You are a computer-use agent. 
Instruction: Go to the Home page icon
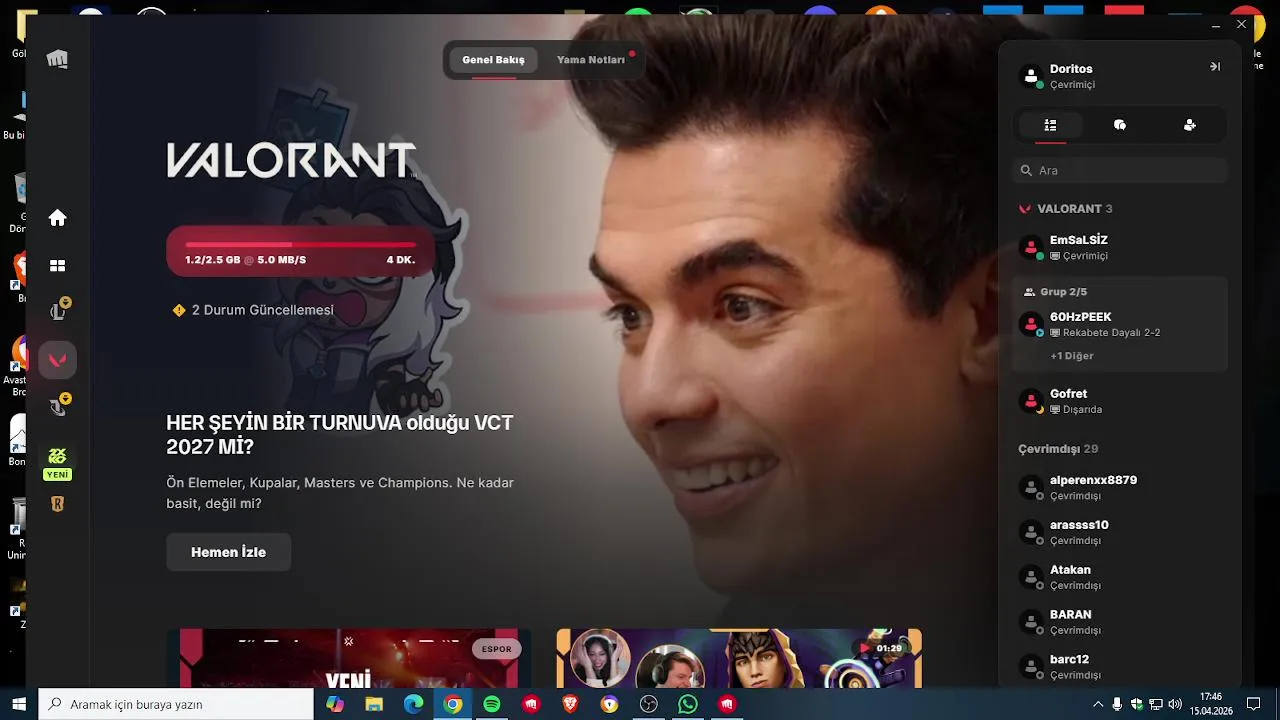pyautogui.click(x=57, y=218)
